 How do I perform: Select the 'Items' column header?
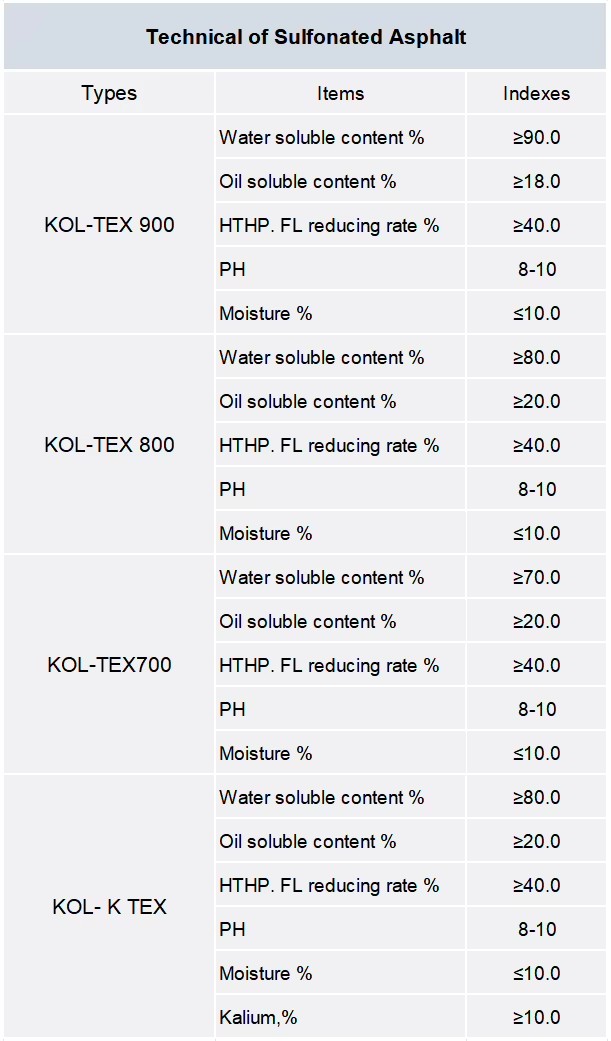click(340, 93)
